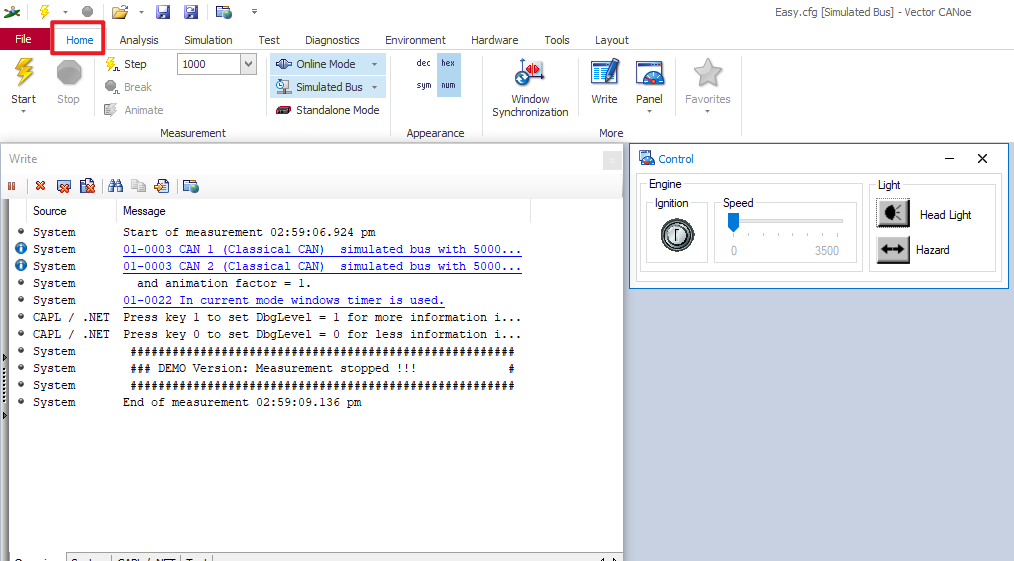Expand the arrow under the Start button
1014x561 pixels.
[x=23, y=112]
